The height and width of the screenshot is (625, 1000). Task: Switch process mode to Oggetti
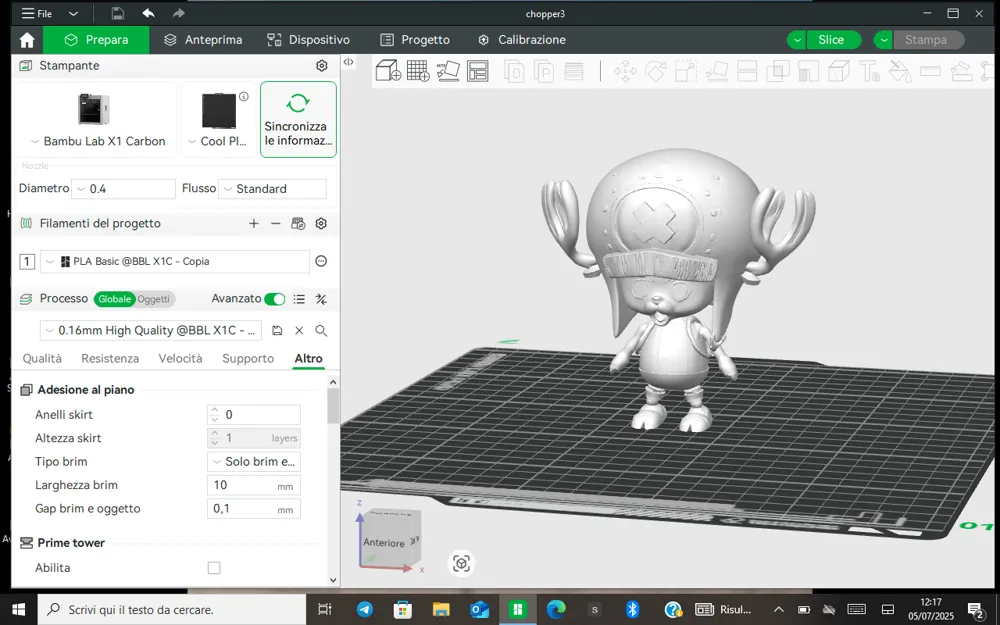pos(154,299)
